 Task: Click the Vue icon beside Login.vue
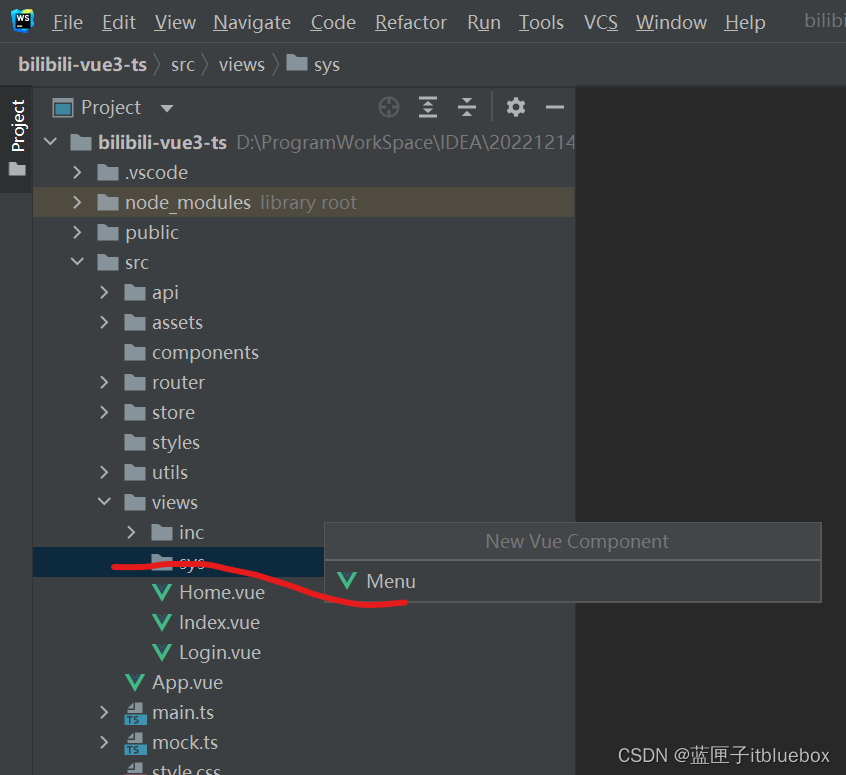162,652
